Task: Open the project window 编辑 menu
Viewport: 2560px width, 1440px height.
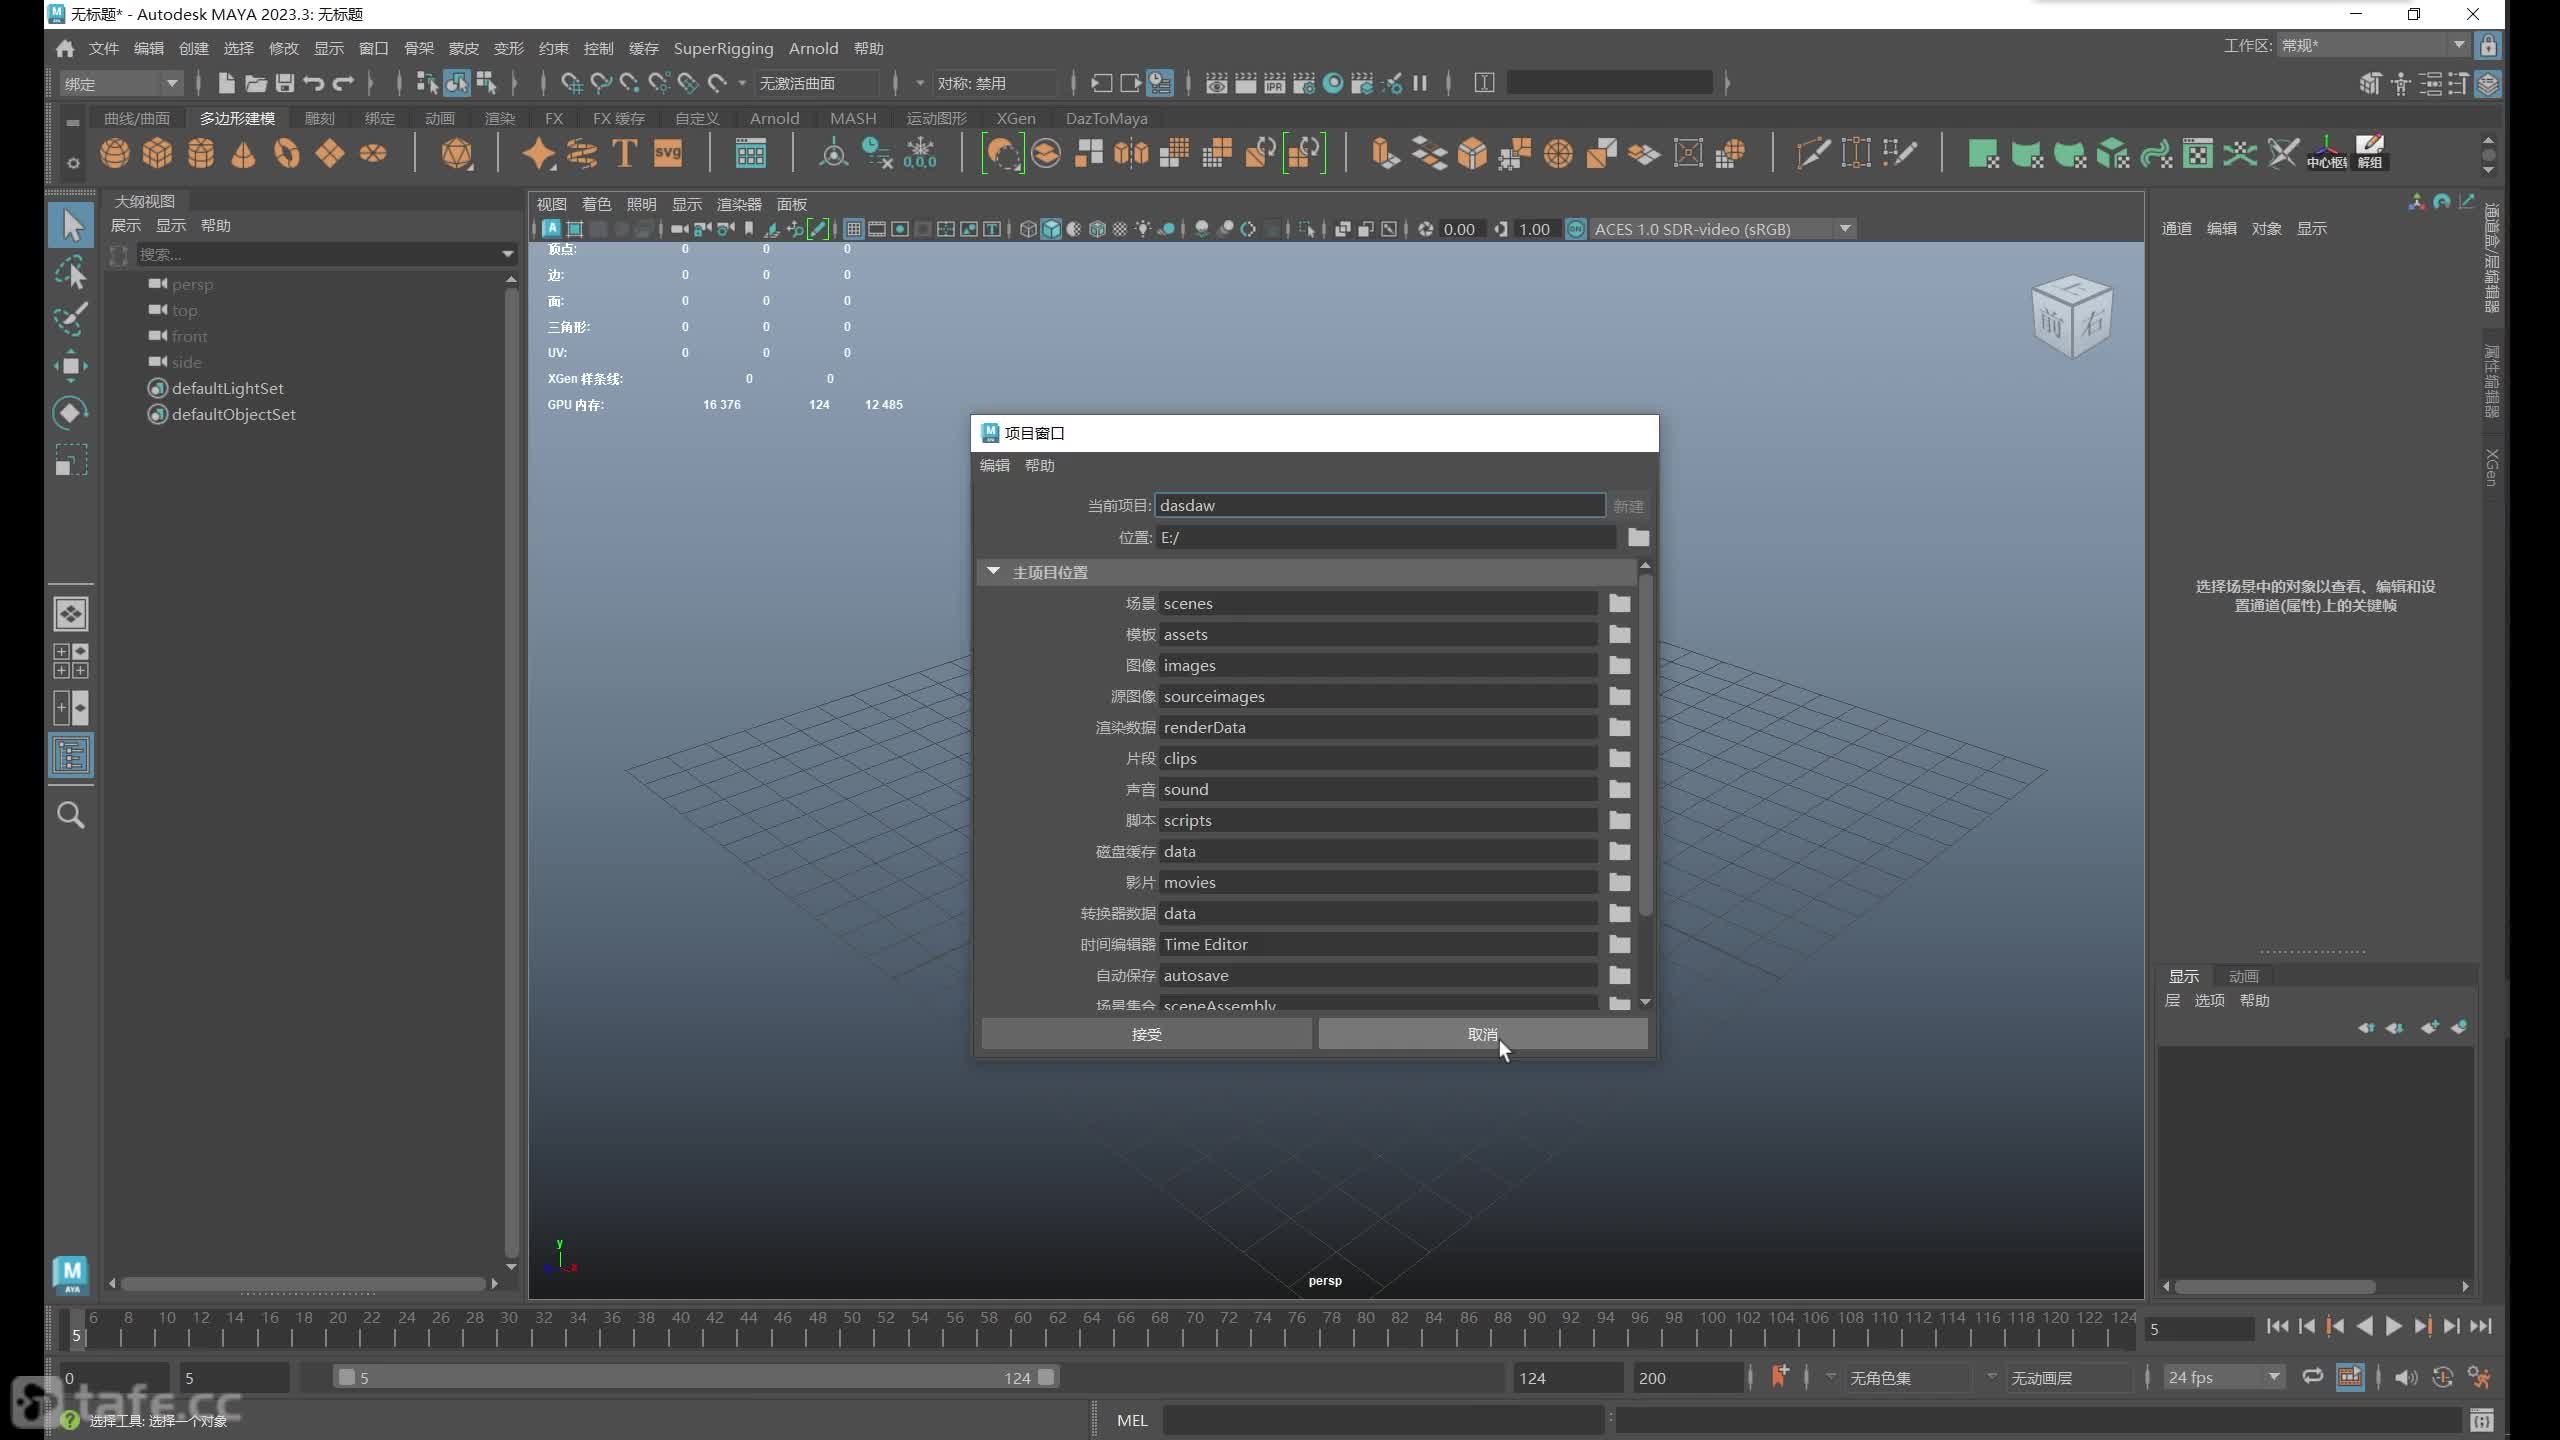Action: click(x=995, y=466)
